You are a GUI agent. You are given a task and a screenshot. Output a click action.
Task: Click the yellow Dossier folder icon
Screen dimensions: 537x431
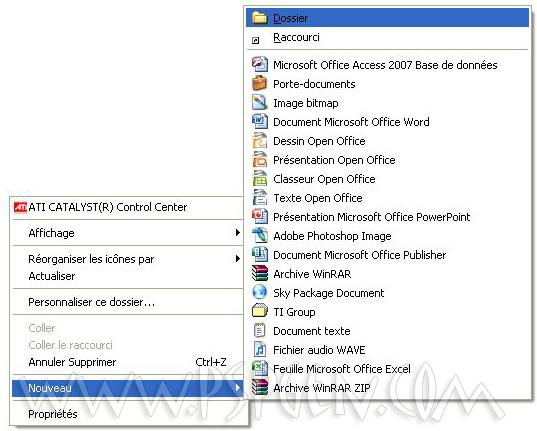[259, 17]
